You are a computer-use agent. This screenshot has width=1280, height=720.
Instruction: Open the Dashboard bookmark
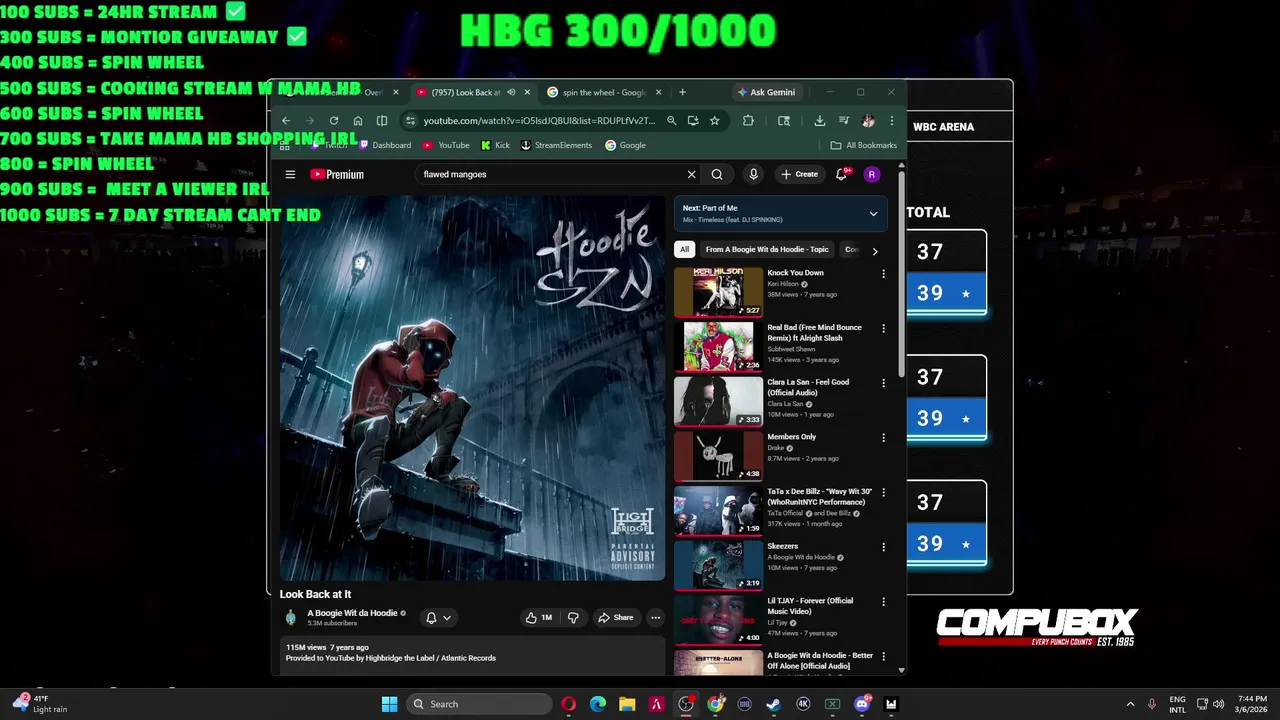[385, 145]
